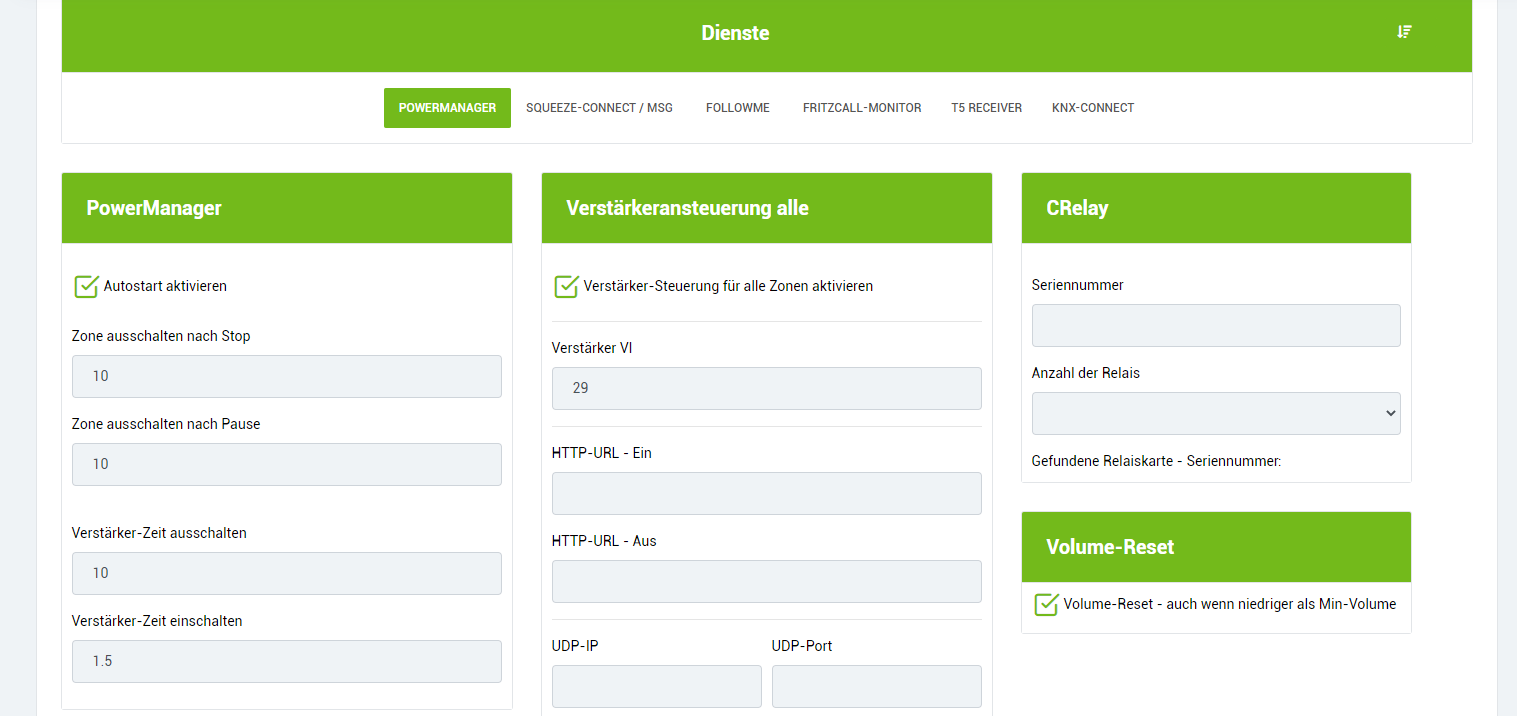Select the PowerManager tab

(x=447, y=108)
